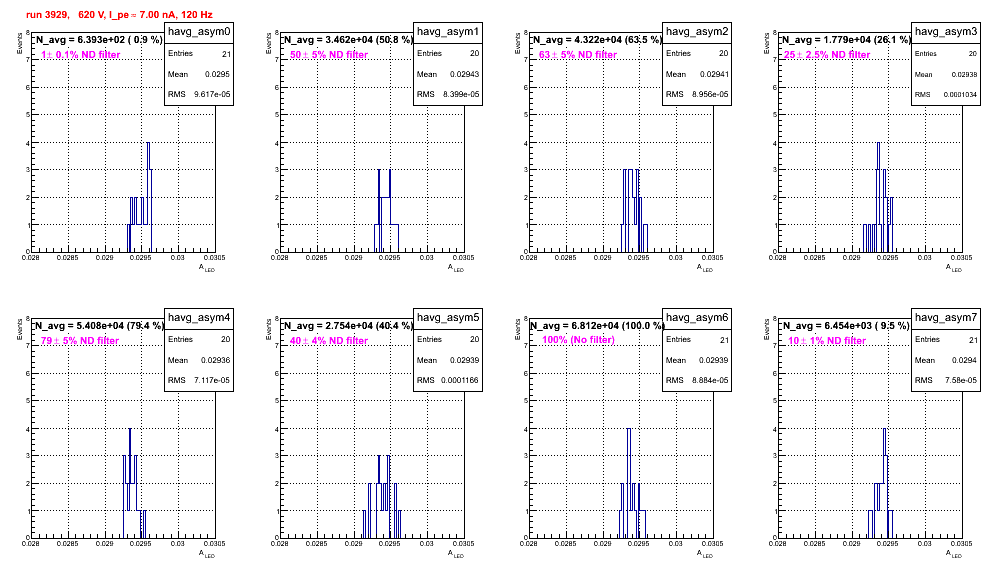This screenshot has height=572, width=996.
Task: Select Mean value 0.02936 in havg_asym4
Action: [x=215, y=360]
